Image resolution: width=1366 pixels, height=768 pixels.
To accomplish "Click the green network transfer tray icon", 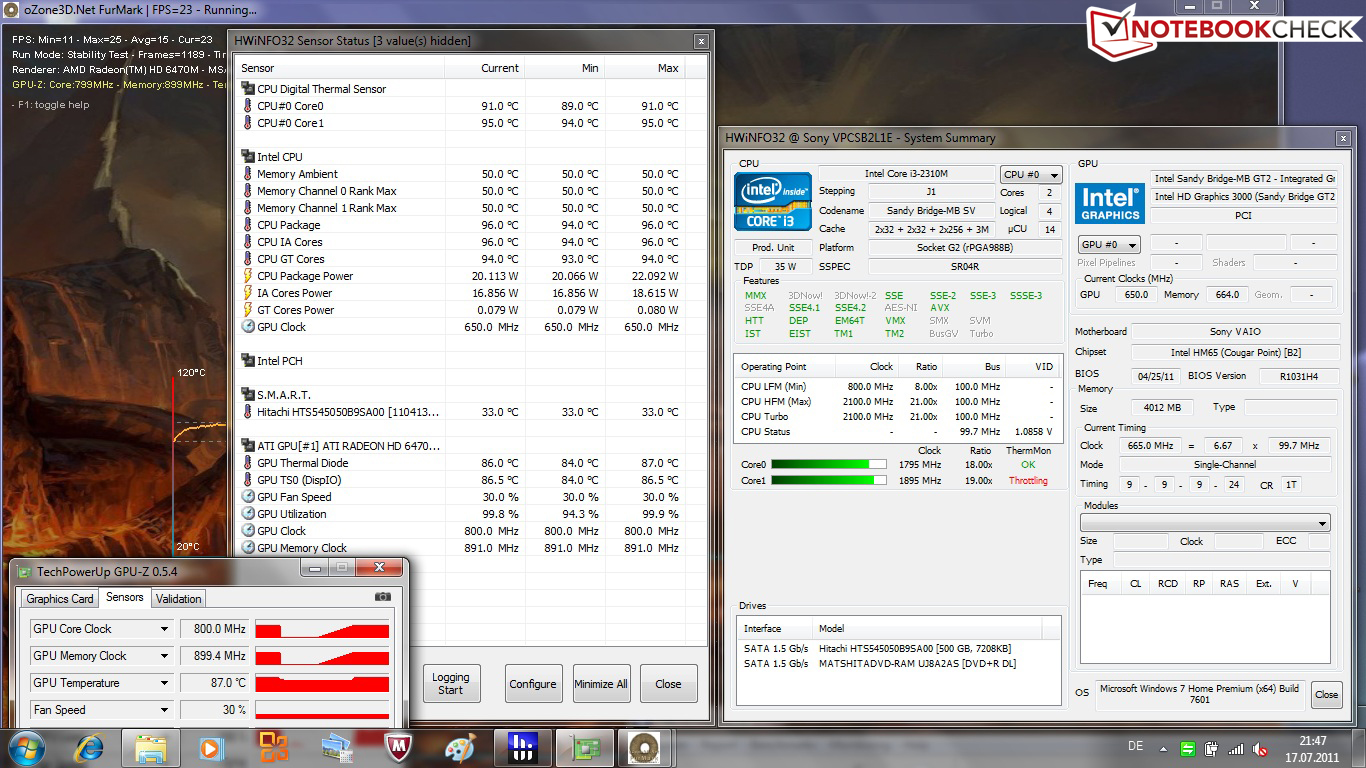I will click(1187, 749).
